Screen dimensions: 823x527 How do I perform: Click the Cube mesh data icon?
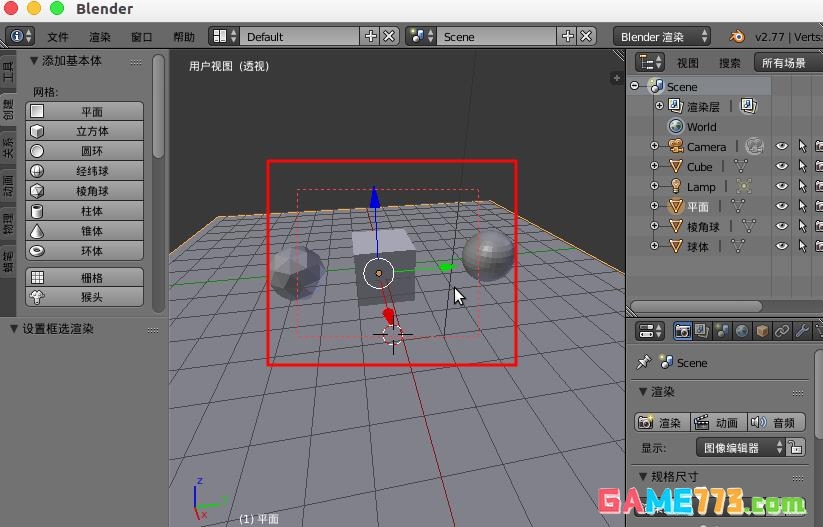tap(741, 166)
